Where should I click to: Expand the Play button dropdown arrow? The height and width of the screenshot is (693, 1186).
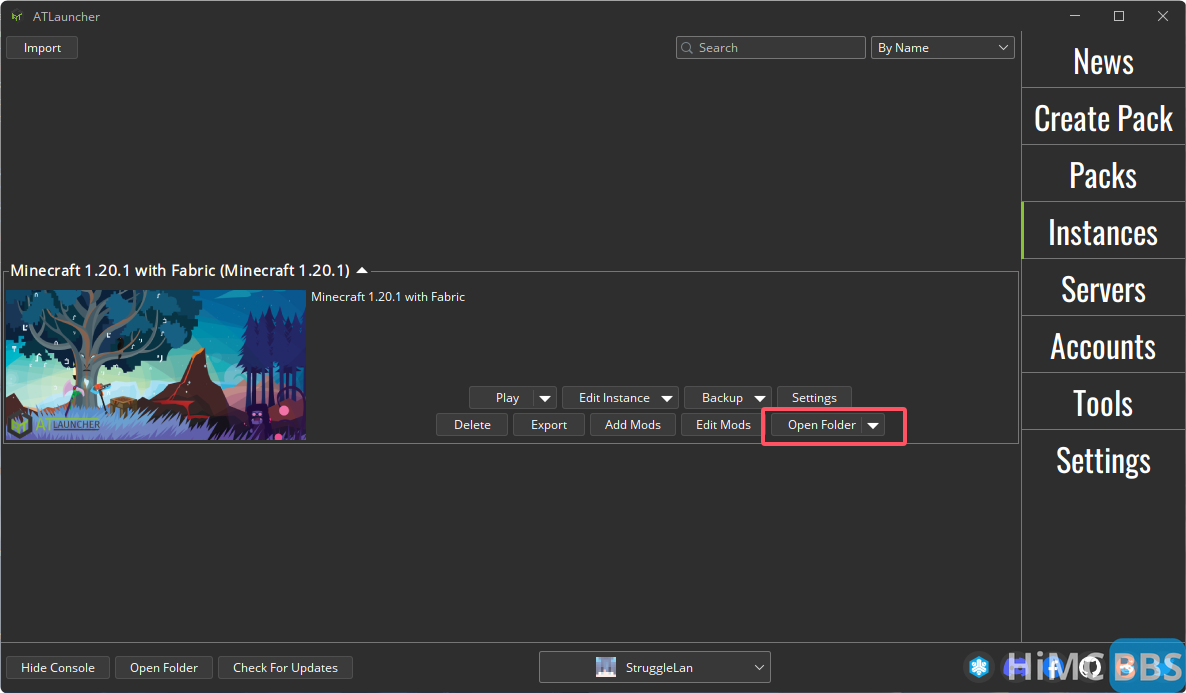click(x=545, y=398)
